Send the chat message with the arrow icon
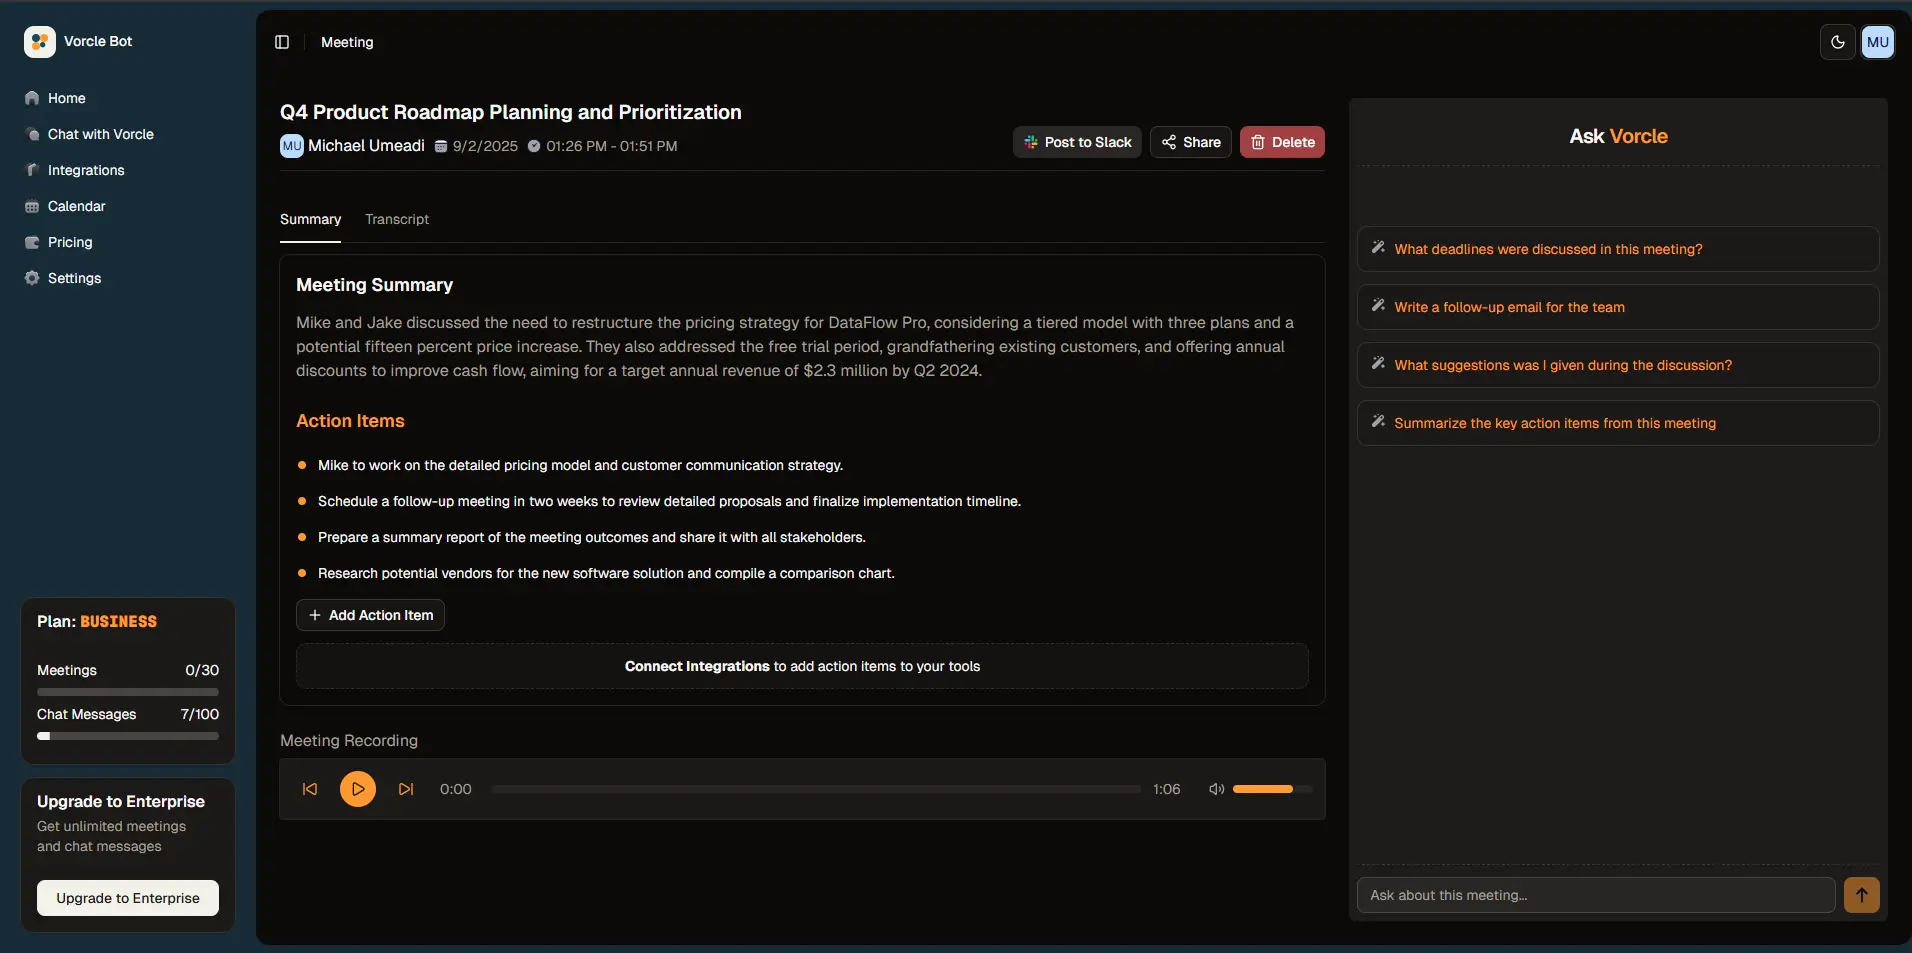The width and height of the screenshot is (1912, 953). point(1860,895)
